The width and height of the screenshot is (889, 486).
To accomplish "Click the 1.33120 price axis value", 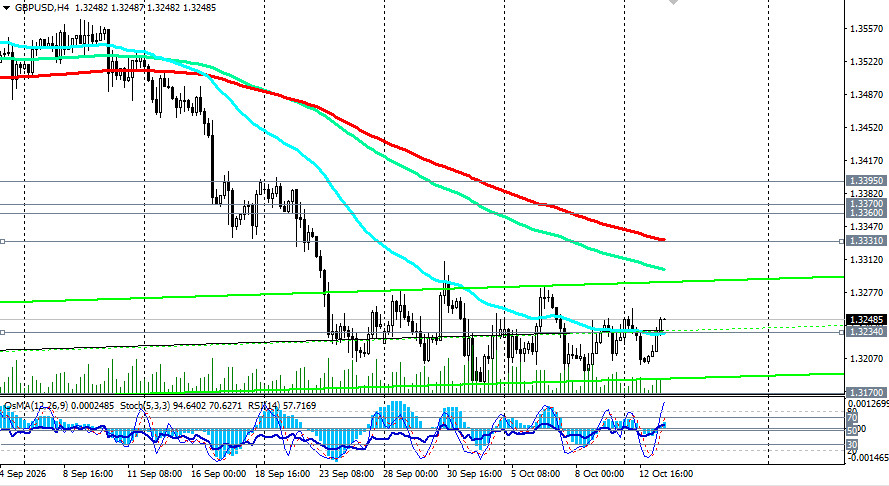I will (867, 260).
